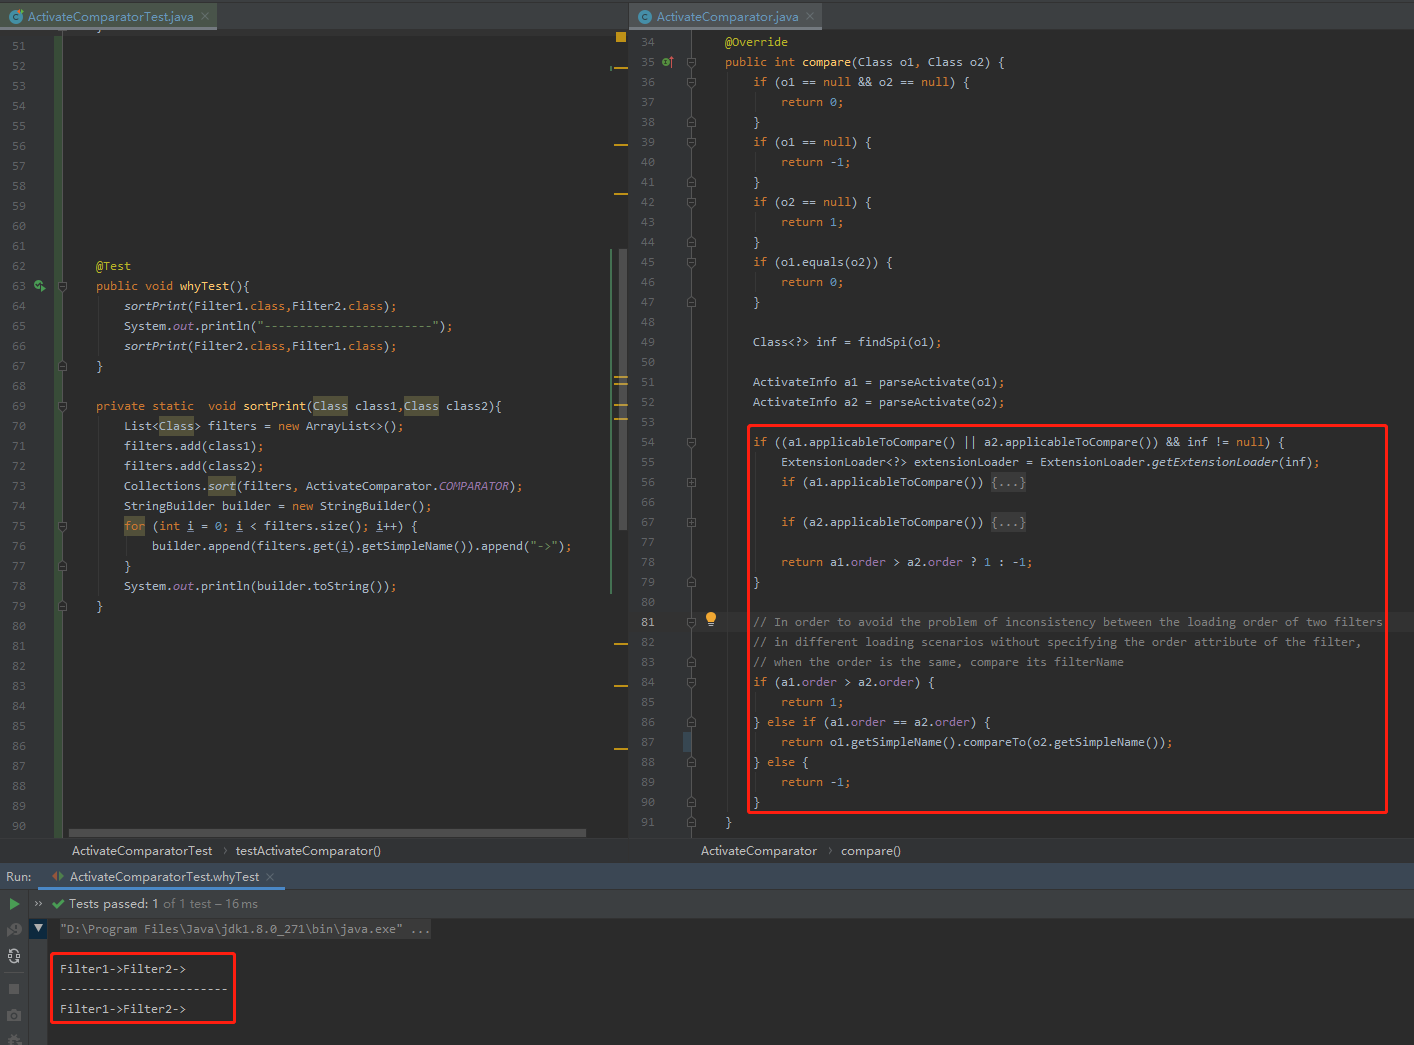Switch to ActivateComparatorTest.java editor tab

110,17
